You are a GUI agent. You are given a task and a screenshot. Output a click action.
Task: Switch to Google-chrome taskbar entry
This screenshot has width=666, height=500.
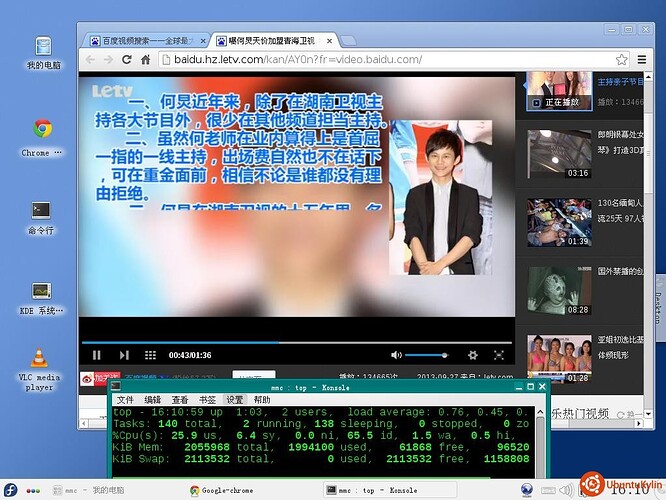(222, 490)
